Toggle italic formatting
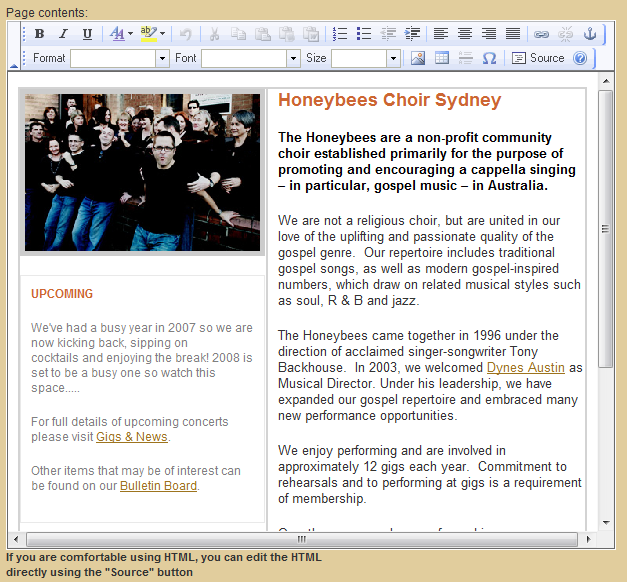The width and height of the screenshot is (627, 582). pos(63,34)
